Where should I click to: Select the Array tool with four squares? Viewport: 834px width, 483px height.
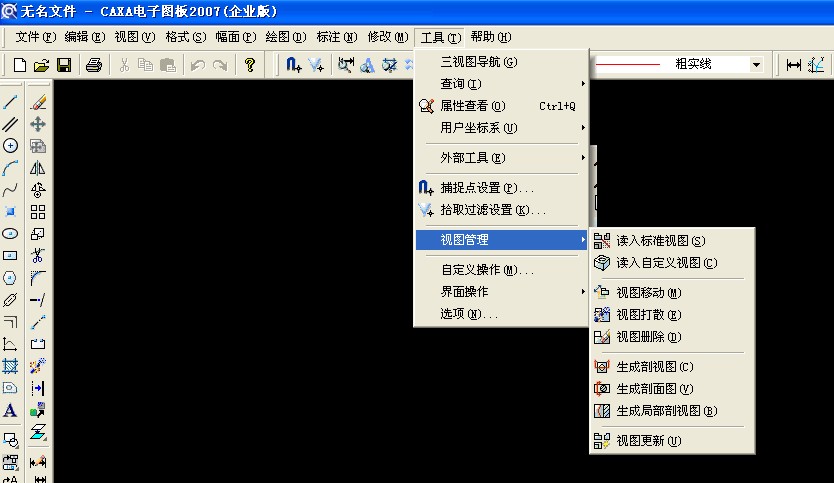[x=38, y=212]
